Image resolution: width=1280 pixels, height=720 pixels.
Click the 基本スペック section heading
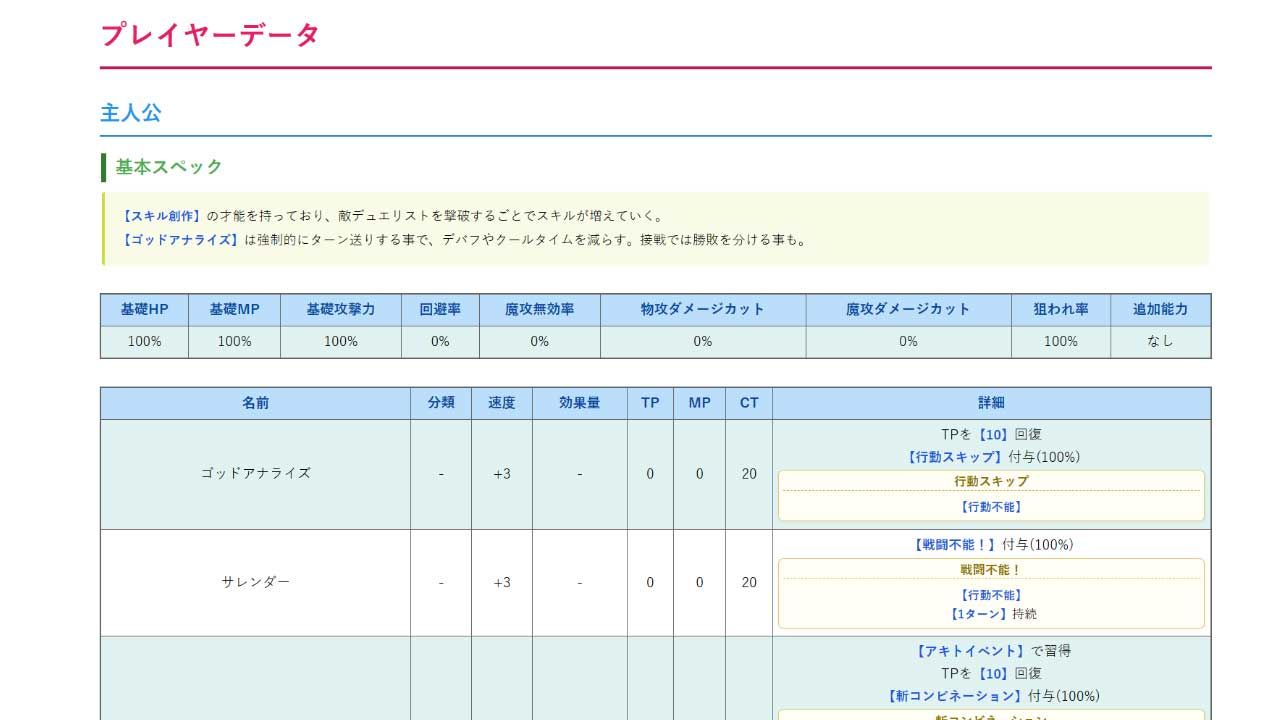165,166
